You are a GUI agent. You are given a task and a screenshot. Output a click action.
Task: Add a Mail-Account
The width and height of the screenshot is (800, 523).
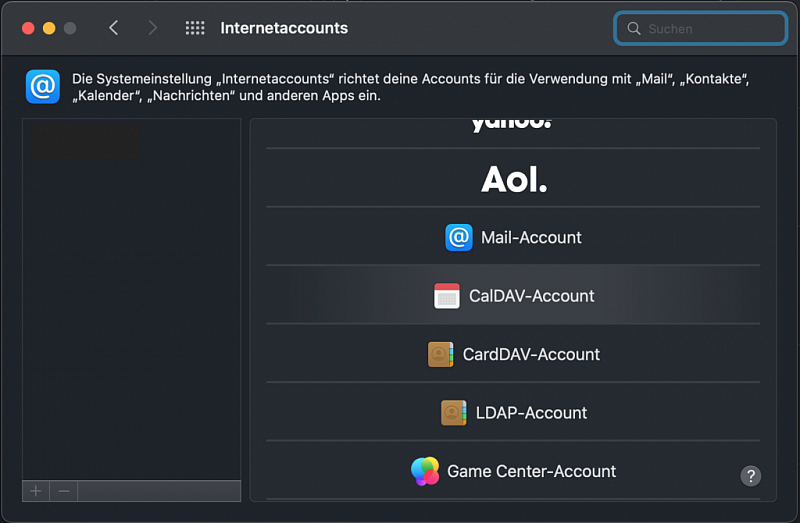(513, 237)
